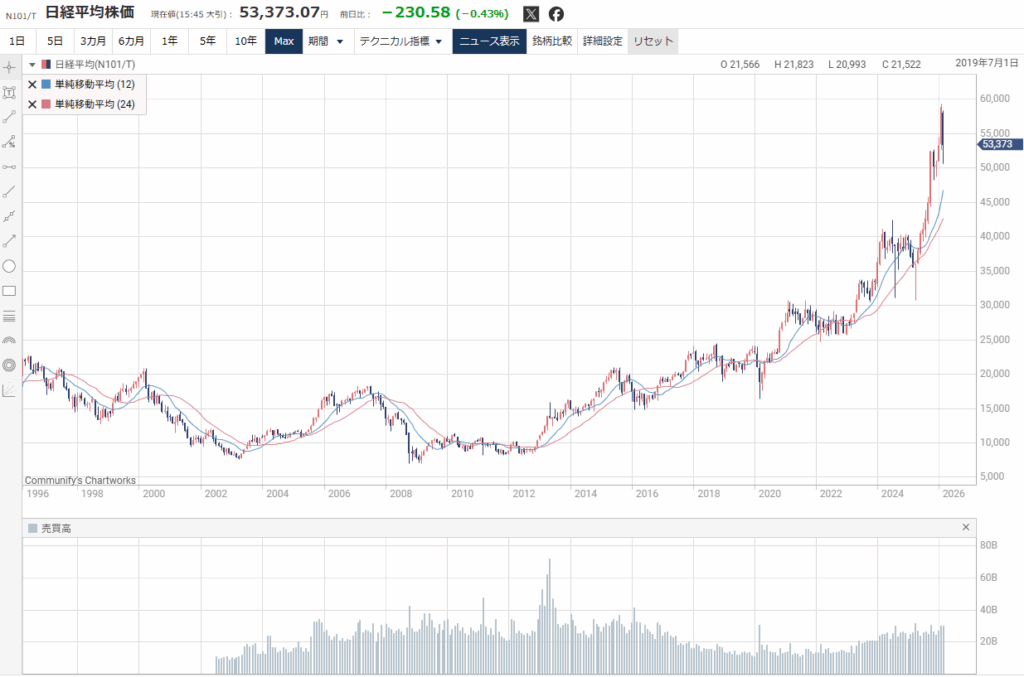Choose the circle drawing tool
The image size is (1024, 677).
click(9, 266)
